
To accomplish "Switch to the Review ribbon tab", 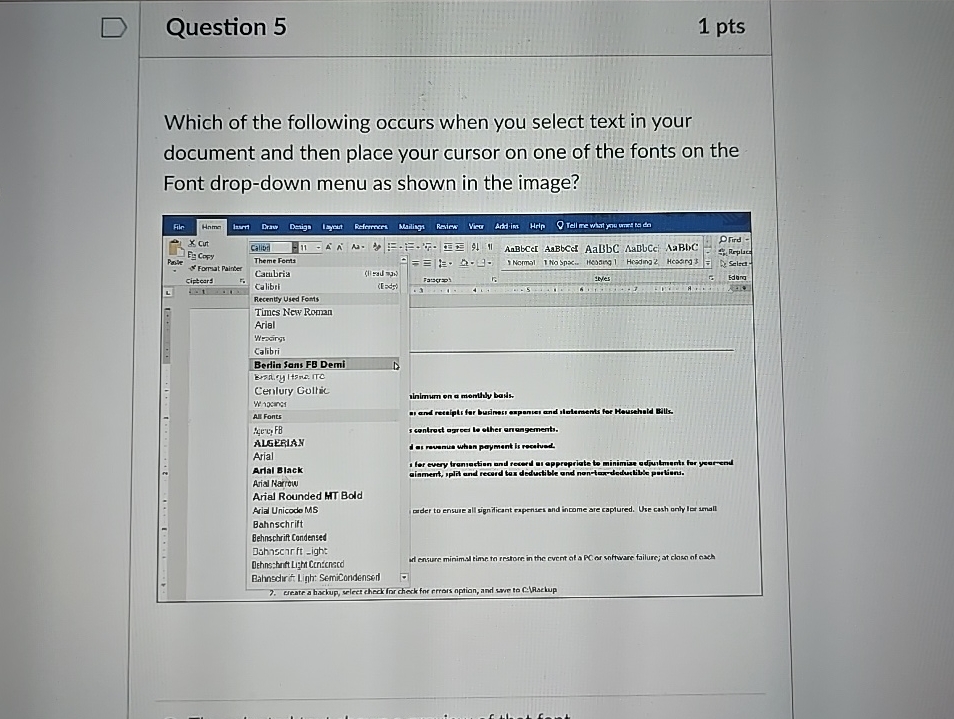I will [447, 226].
